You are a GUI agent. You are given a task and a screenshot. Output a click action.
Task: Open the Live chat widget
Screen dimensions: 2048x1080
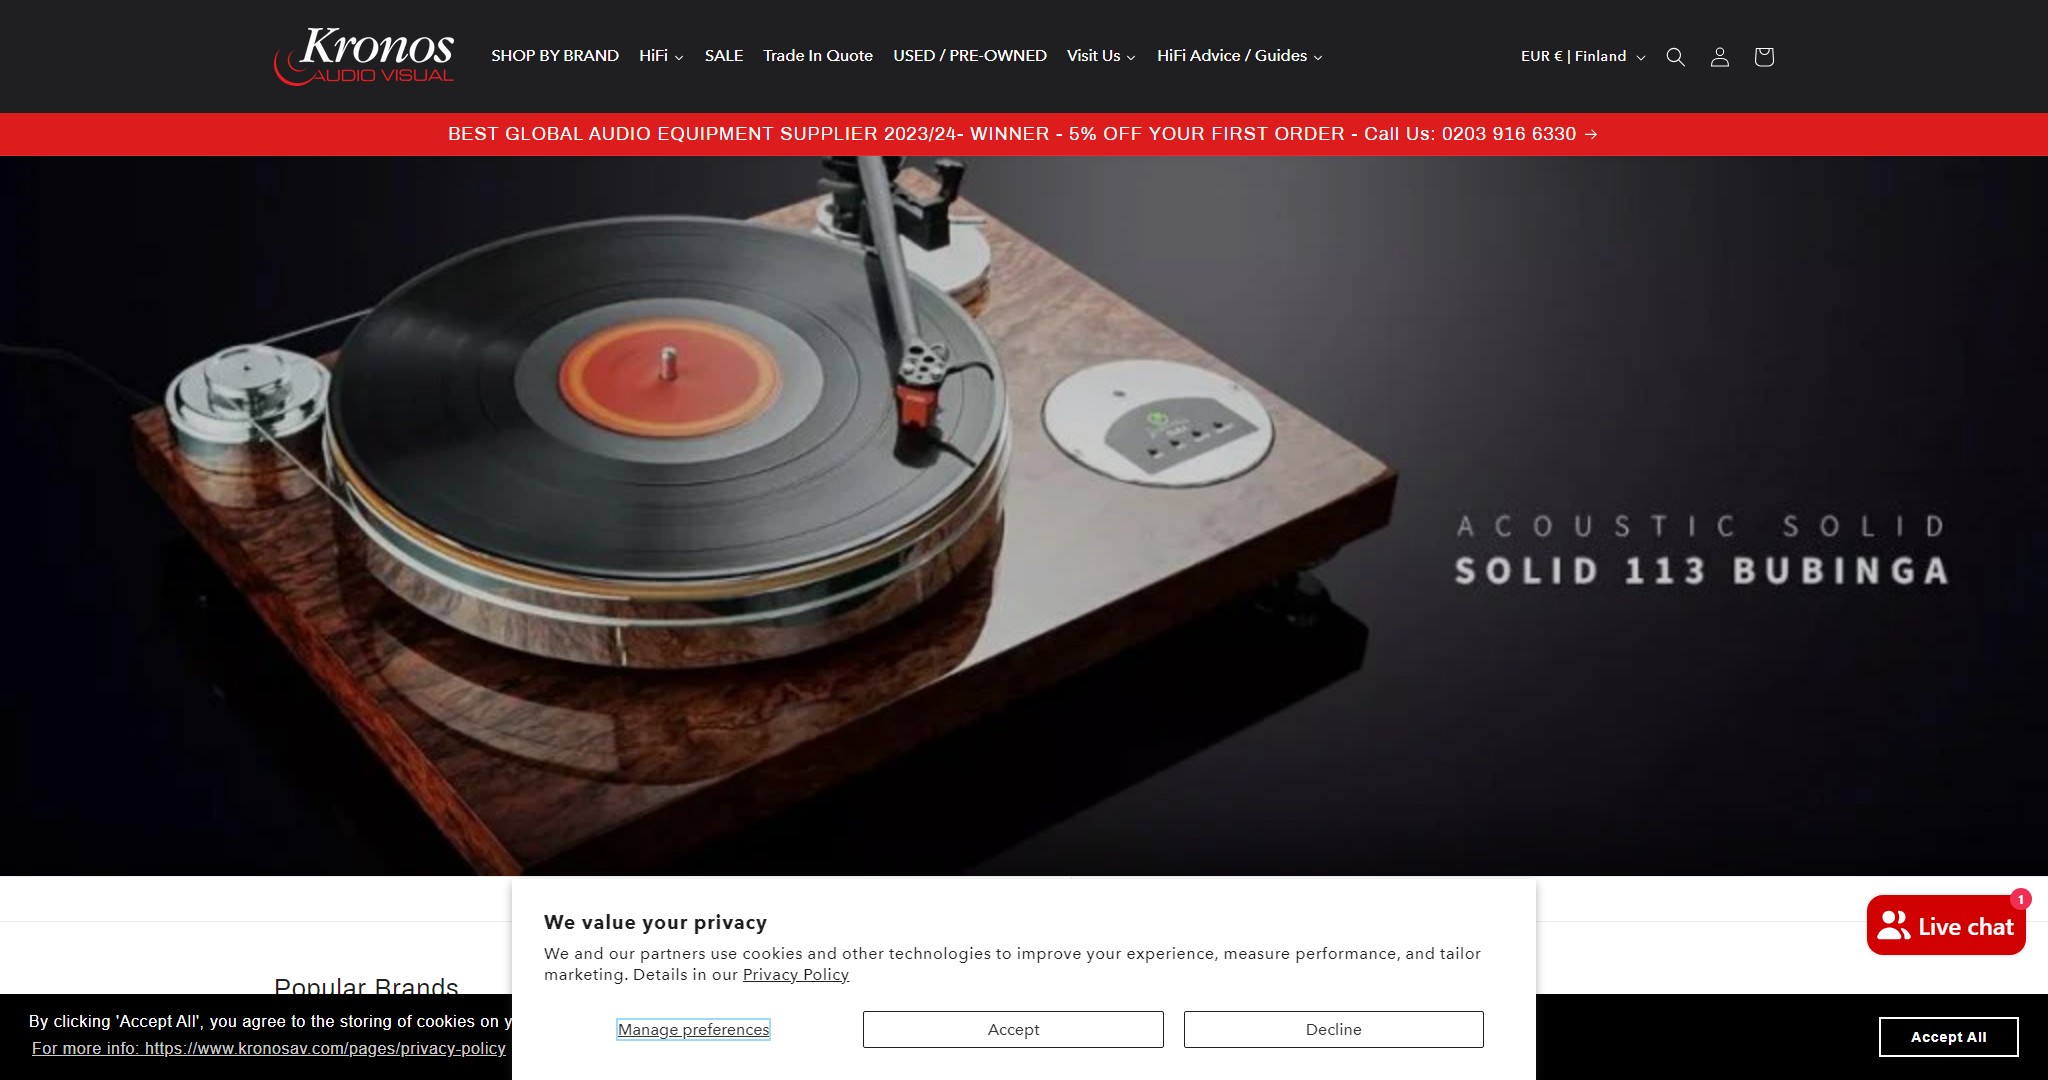coord(1946,926)
